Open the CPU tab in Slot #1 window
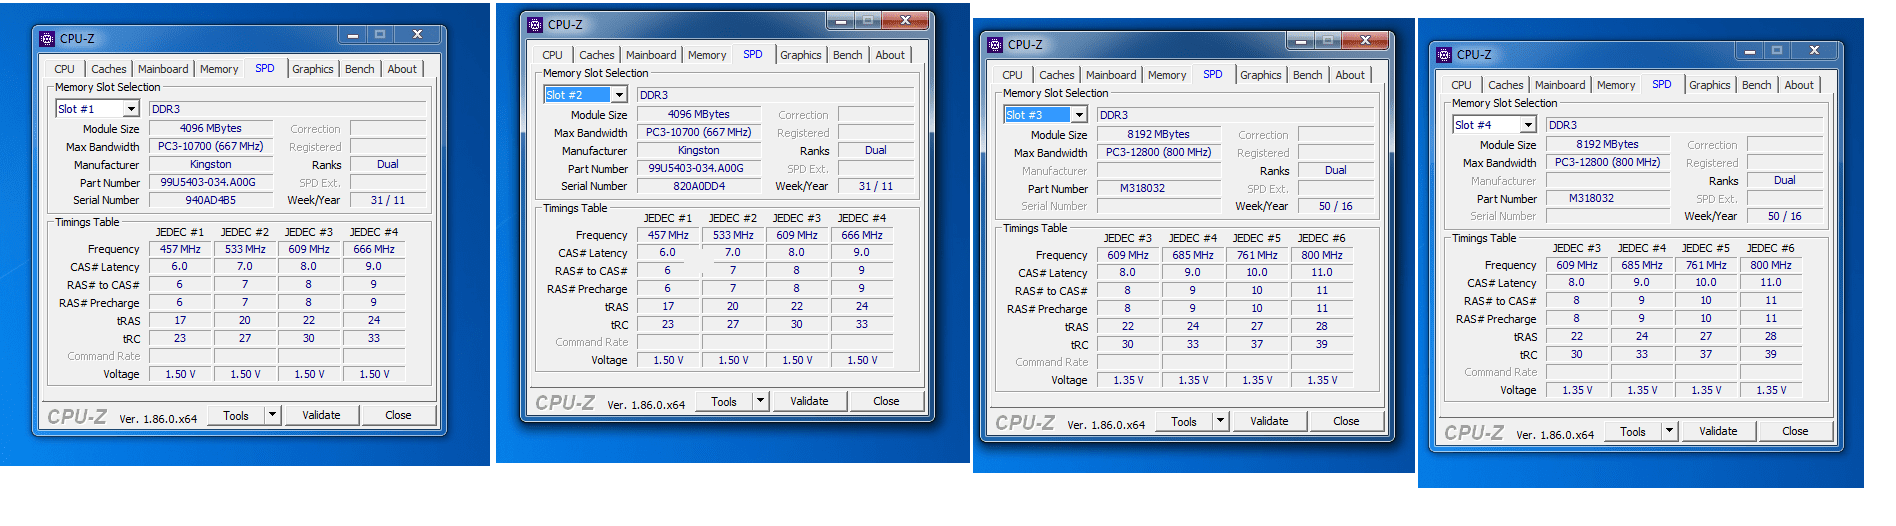This screenshot has height=526, width=1896. [64, 69]
